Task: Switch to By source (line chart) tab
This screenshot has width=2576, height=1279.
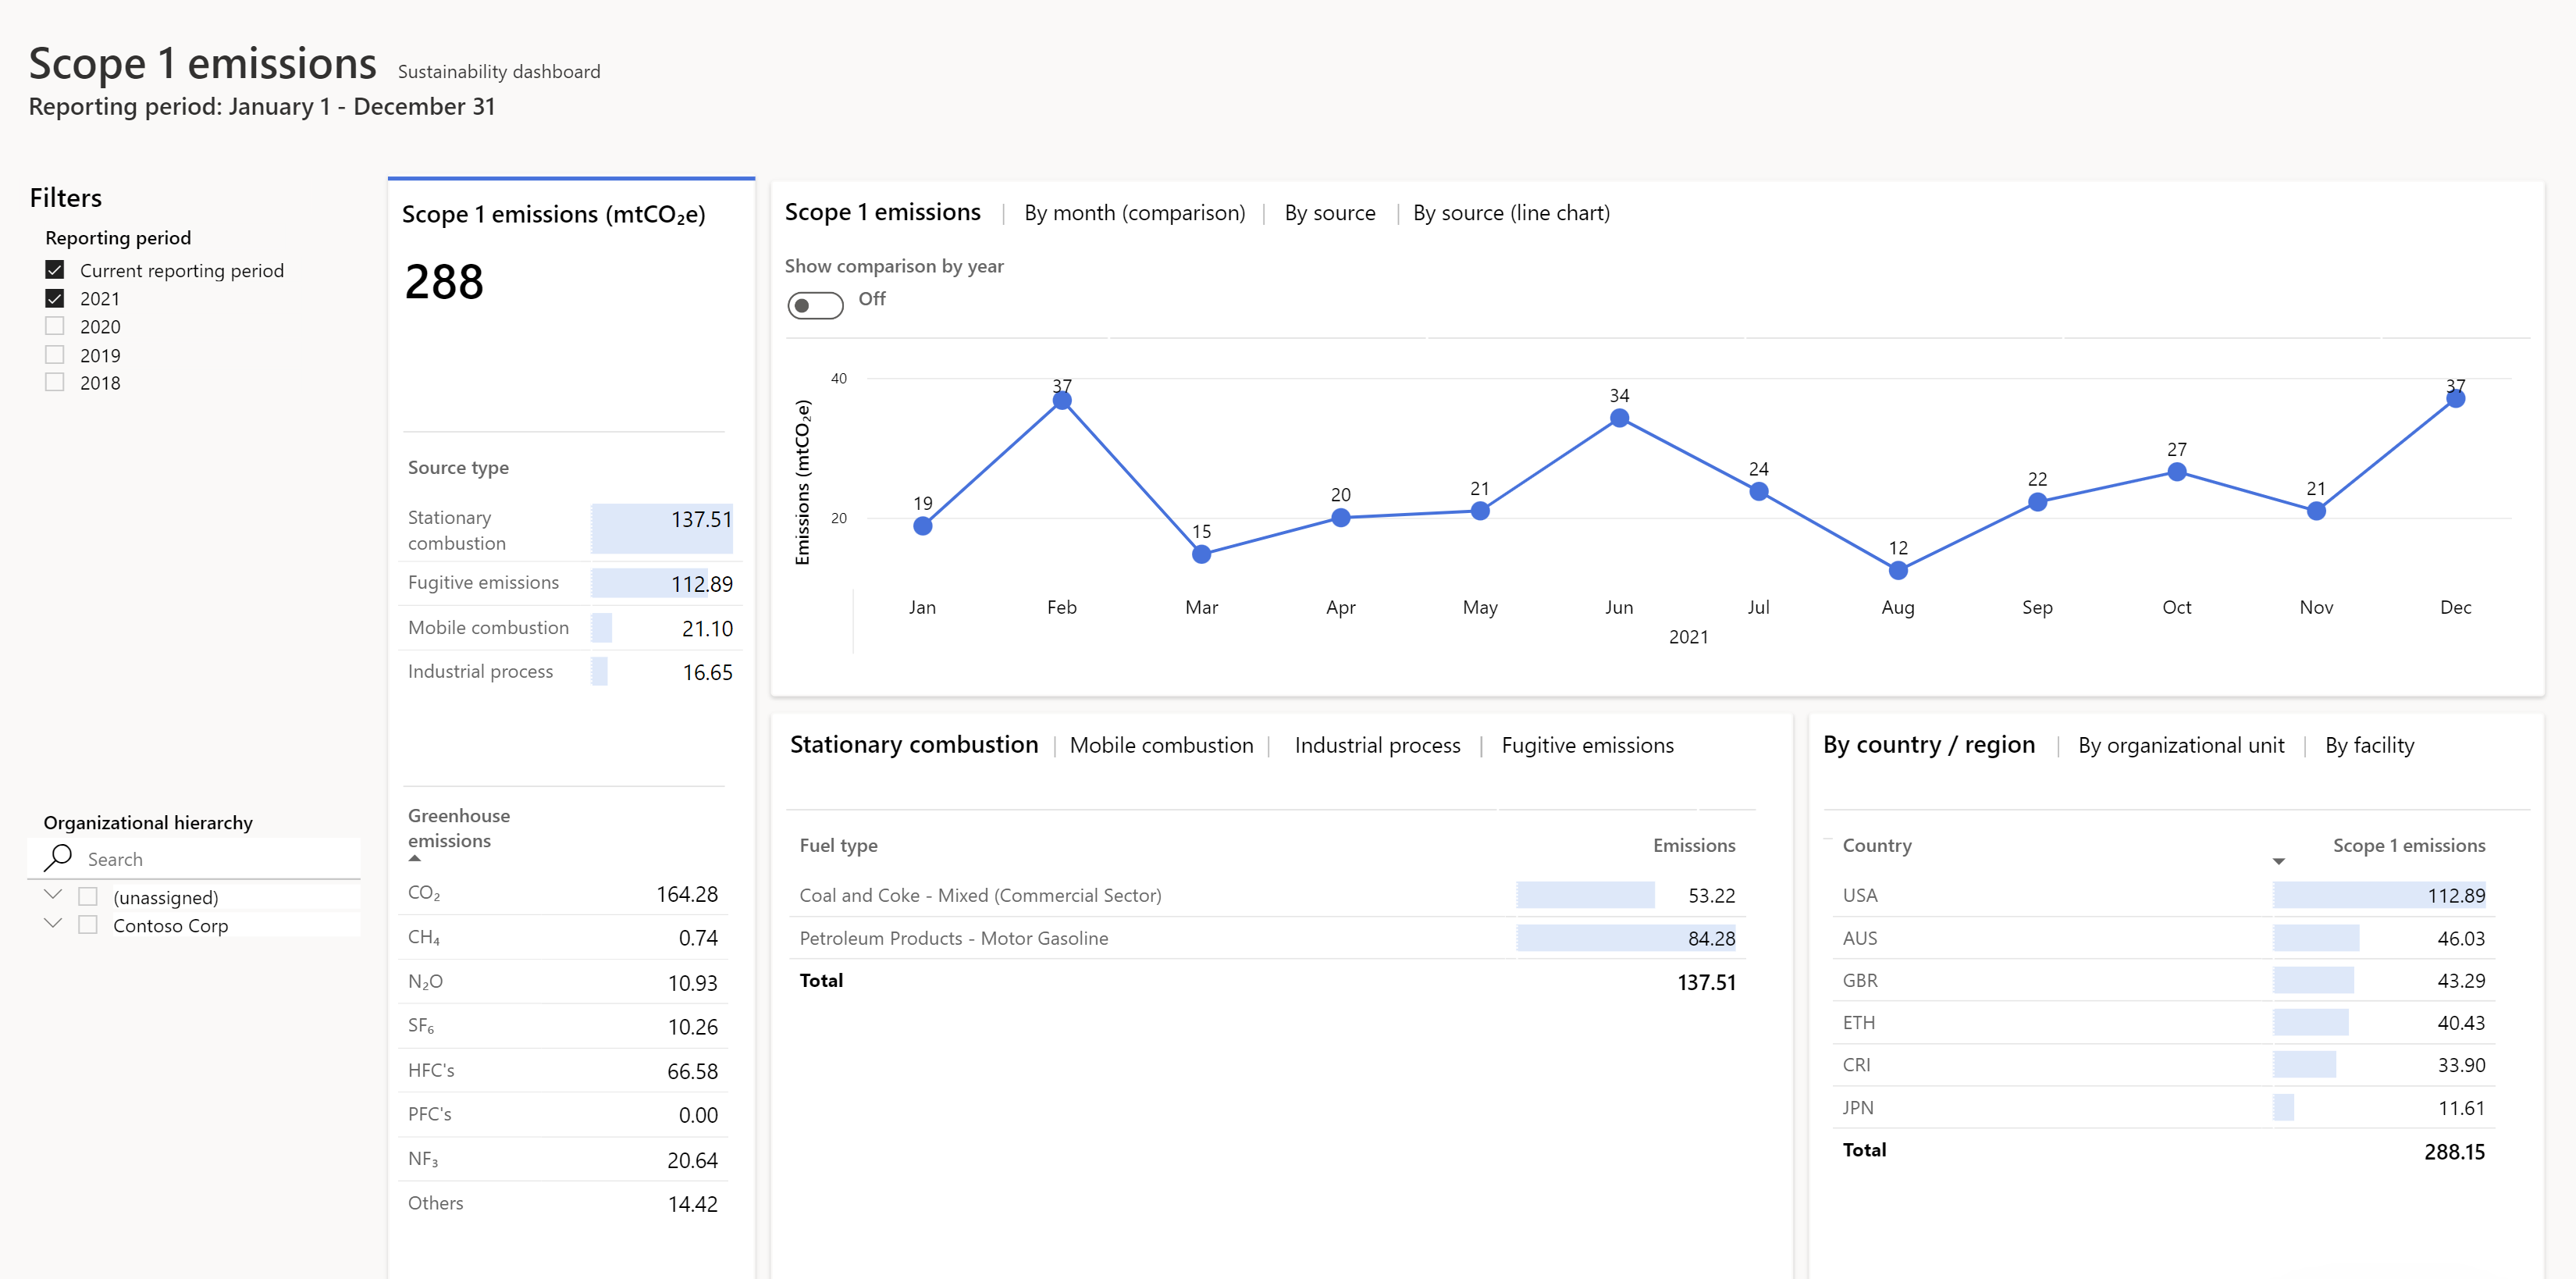Action: [1510, 213]
